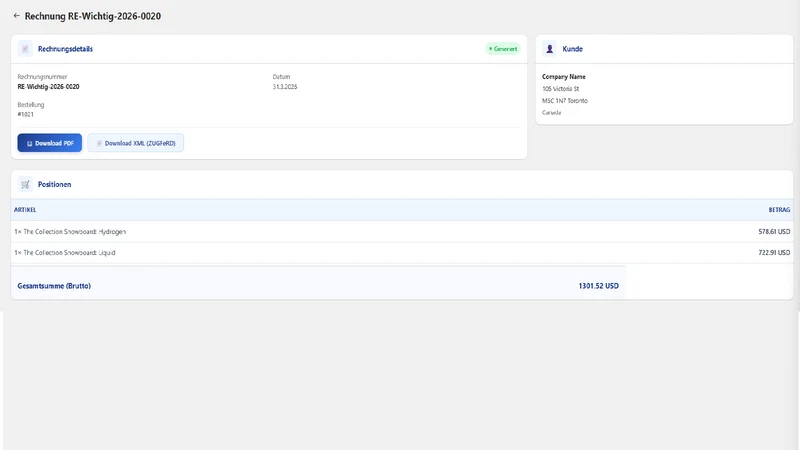The image size is (800, 450).
Task: Download the invoice as PDF
Action: tap(49, 143)
